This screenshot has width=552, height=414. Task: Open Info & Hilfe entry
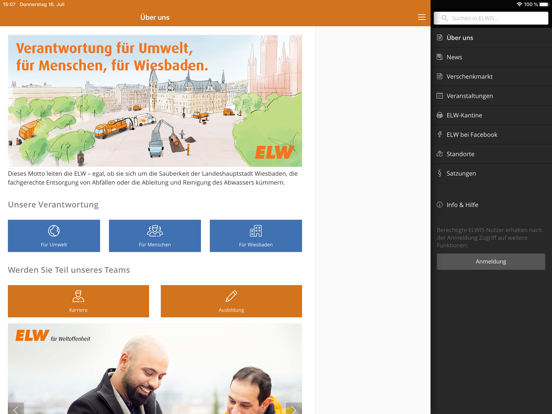pyautogui.click(x=491, y=205)
